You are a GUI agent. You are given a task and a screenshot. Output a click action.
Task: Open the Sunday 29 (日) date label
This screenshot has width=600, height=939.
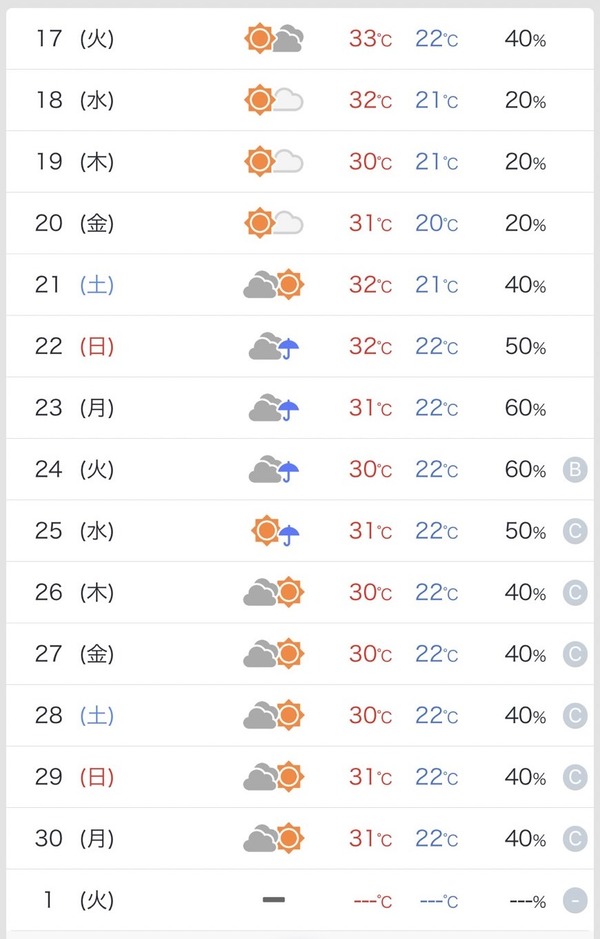pos(74,777)
